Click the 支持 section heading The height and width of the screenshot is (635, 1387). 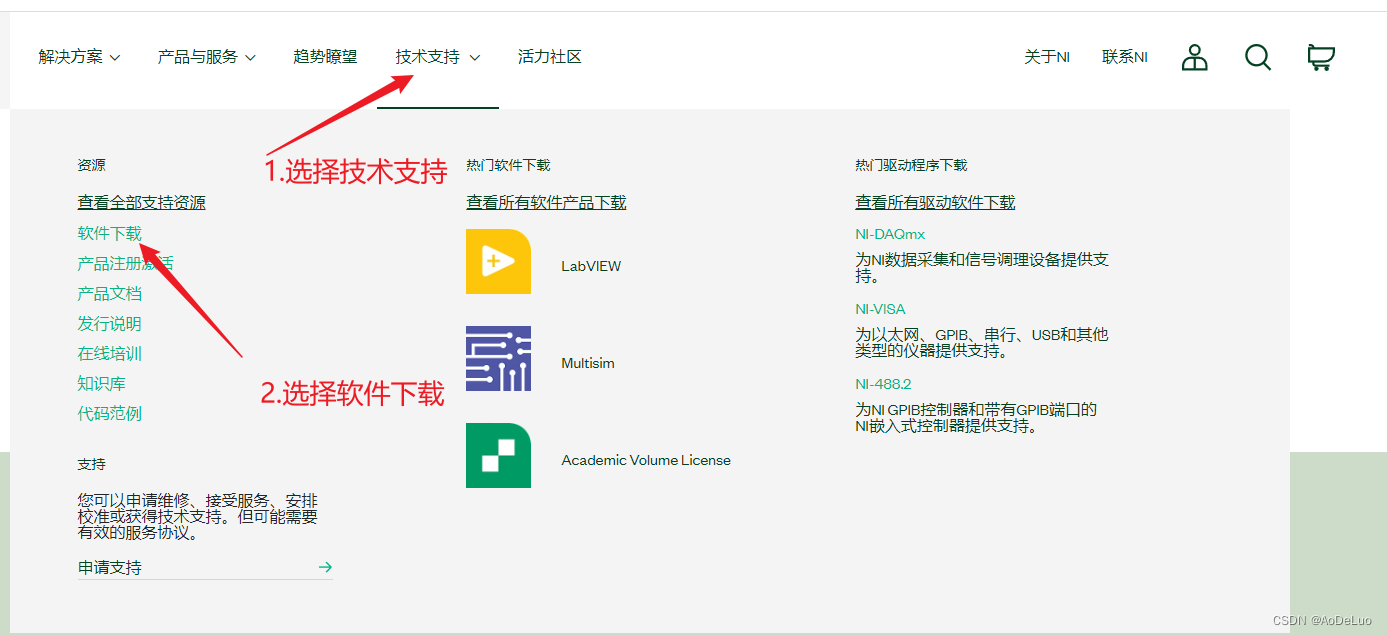(92, 464)
